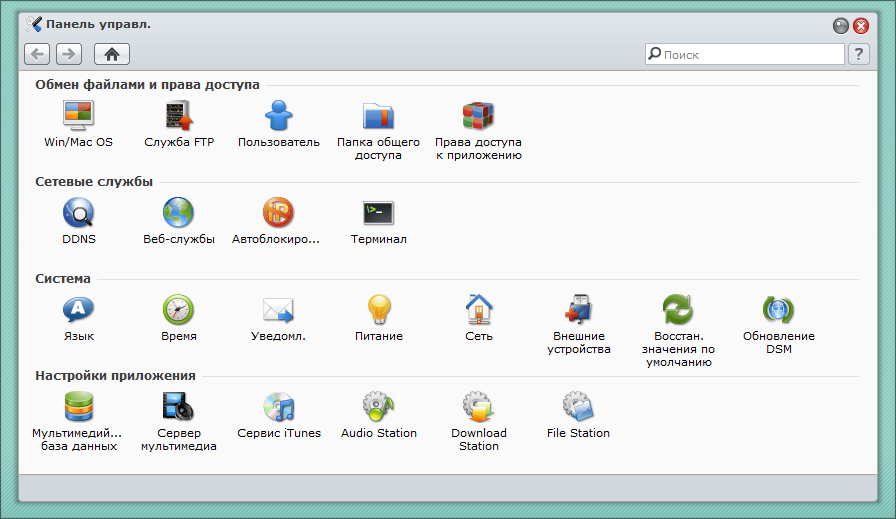Open the Сервис iTunes icon
Image resolution: width=896 pixels, height=519 pixels.
coord(279,406)
